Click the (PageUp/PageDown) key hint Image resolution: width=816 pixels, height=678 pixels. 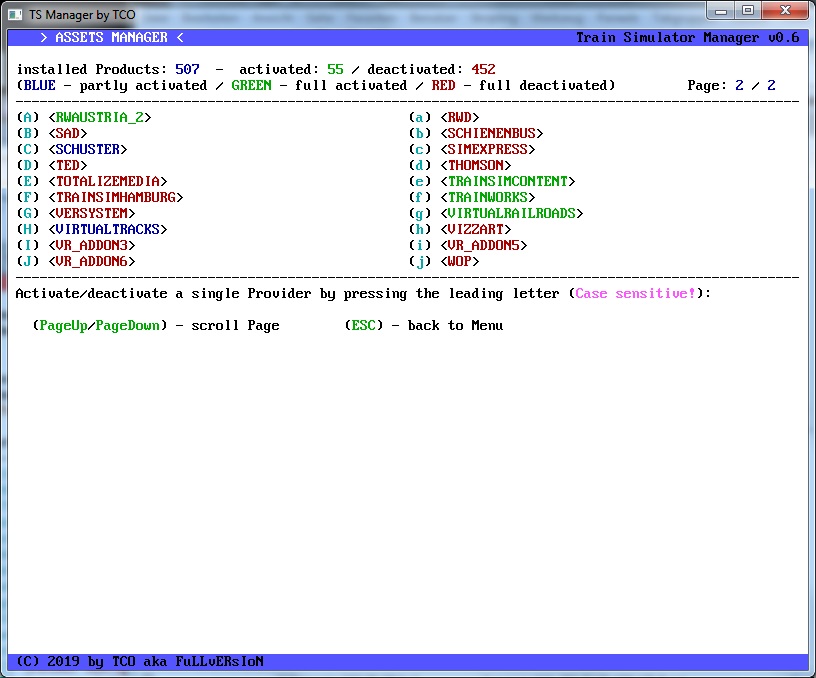click(100, 326)
